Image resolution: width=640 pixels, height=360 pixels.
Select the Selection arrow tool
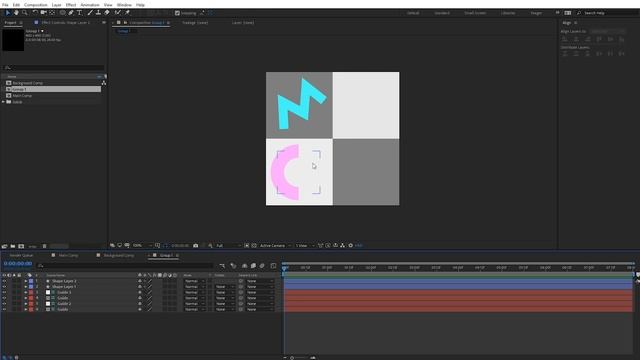tap(7, 13)
